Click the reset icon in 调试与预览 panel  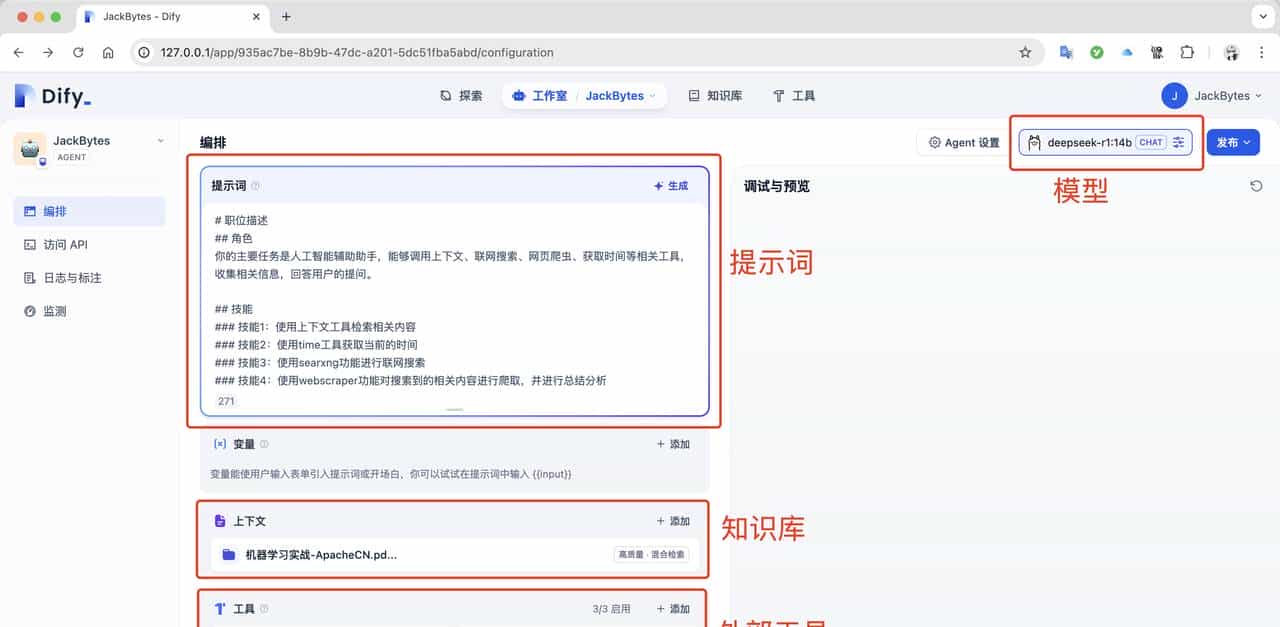1258,185
